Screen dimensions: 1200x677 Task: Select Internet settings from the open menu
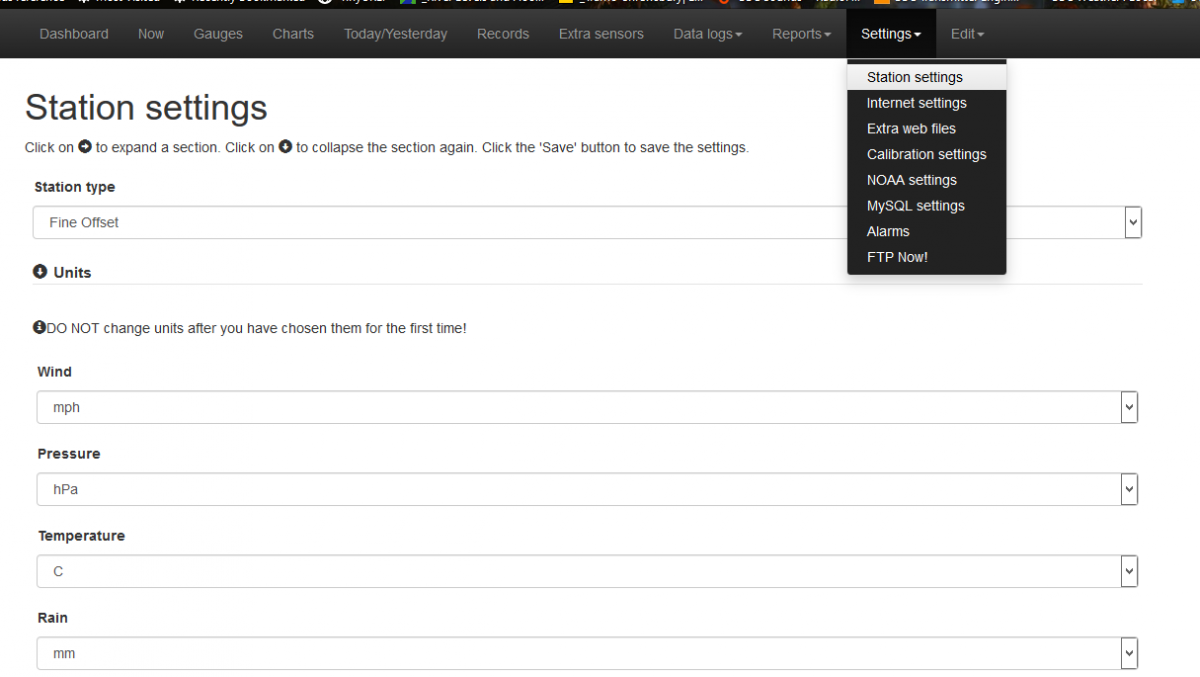click(916, 102)
